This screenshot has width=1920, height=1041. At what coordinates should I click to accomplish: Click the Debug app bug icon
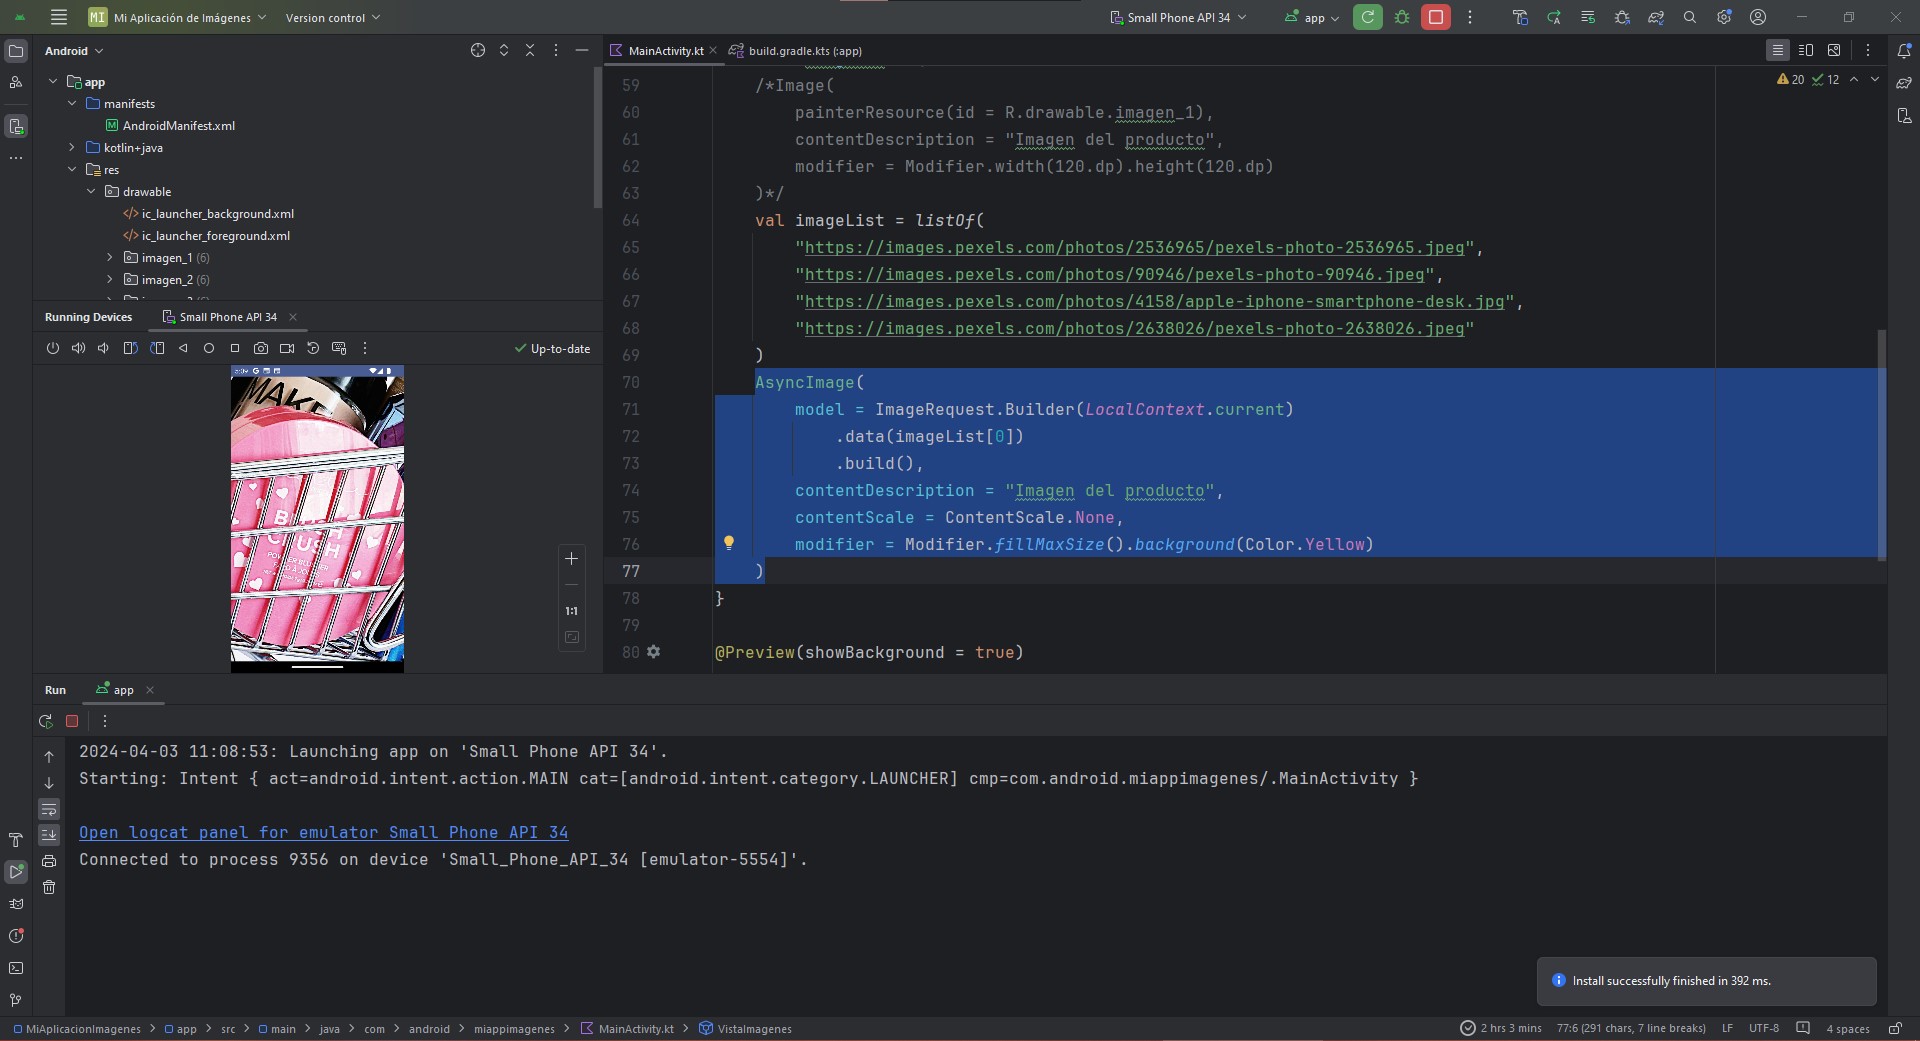[1402, 17]
